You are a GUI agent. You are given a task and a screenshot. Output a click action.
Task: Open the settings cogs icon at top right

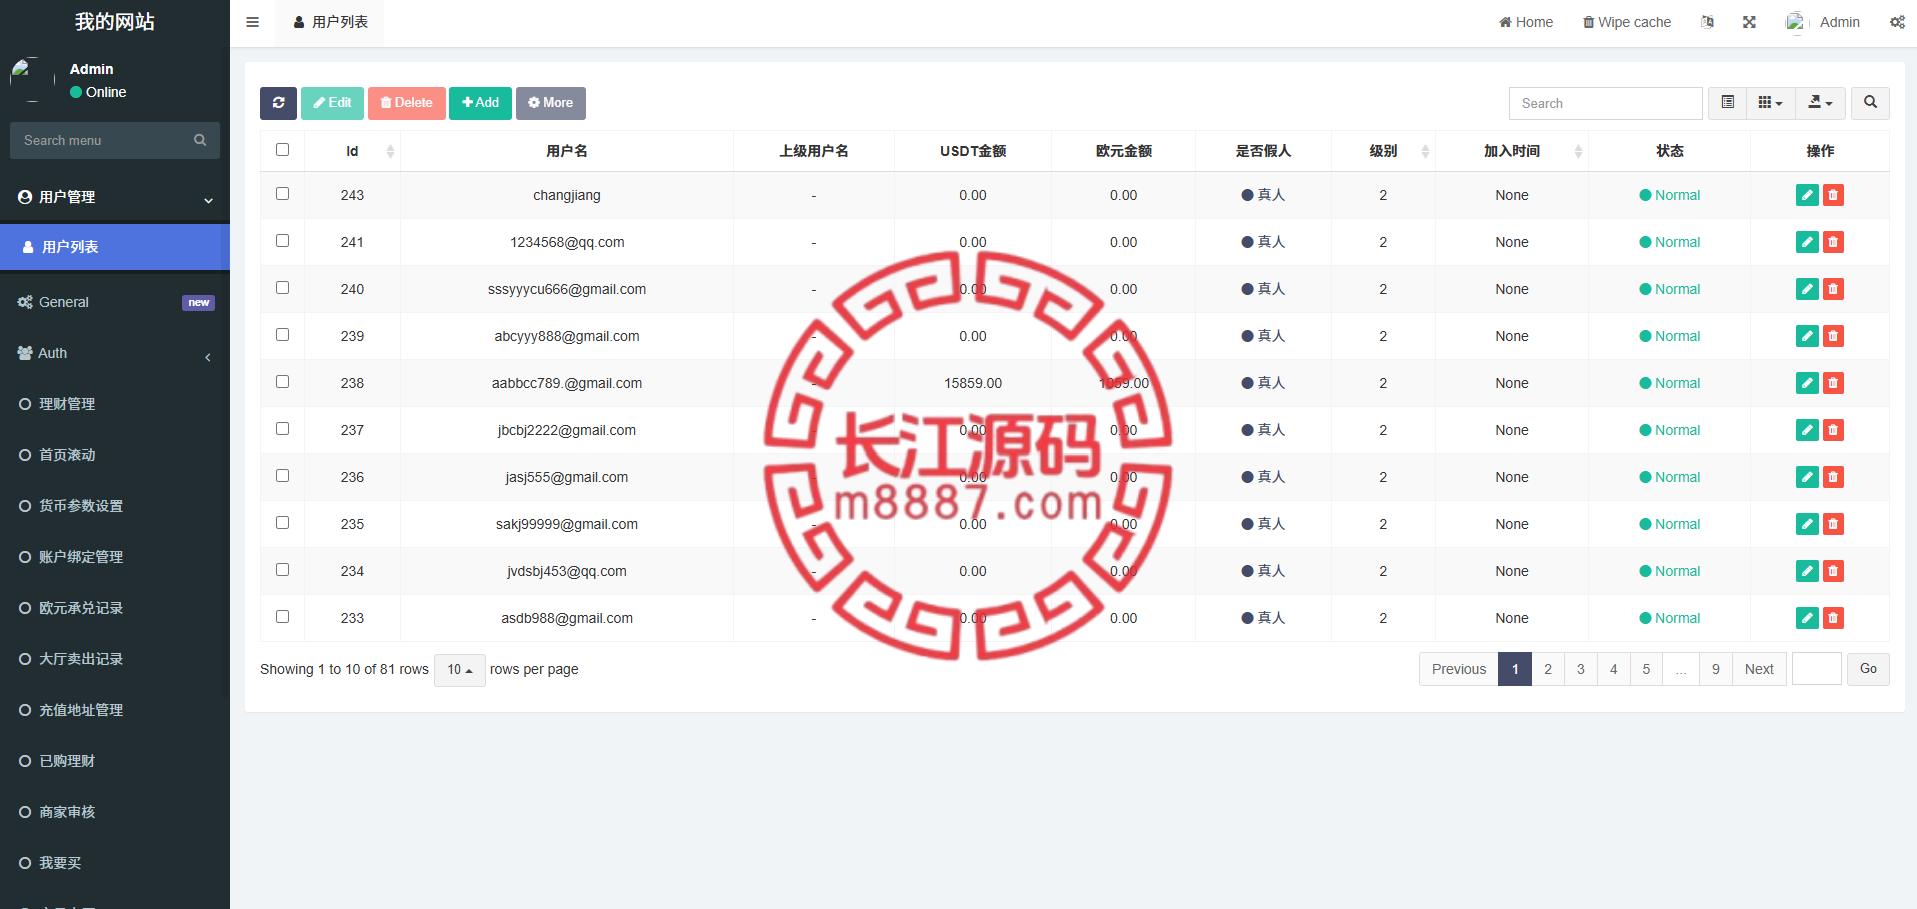pyautogui.click(x=1897, y=22)
